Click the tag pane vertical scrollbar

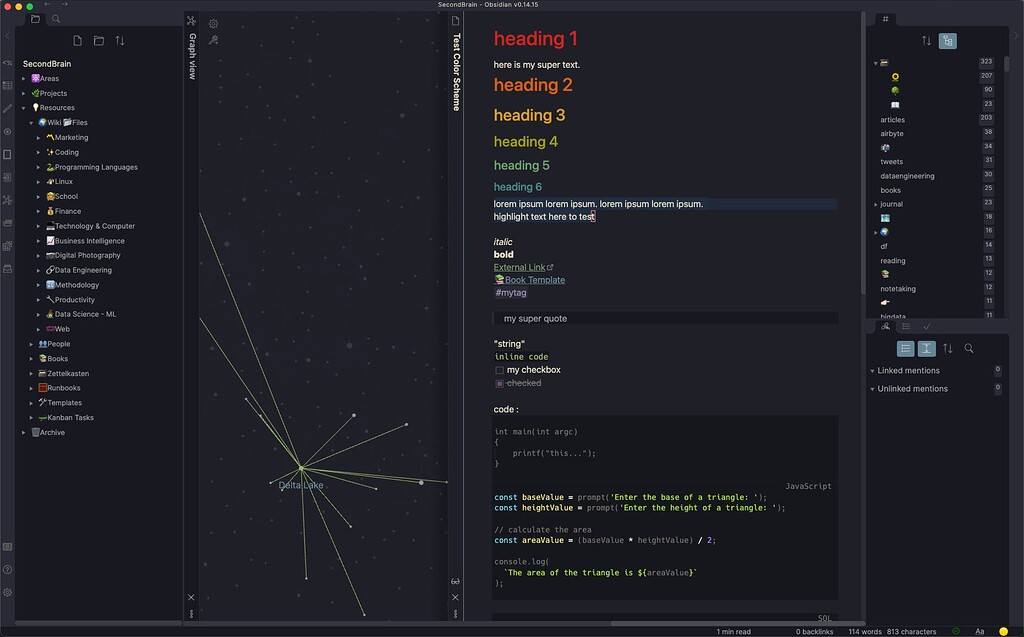point(1007,64)
